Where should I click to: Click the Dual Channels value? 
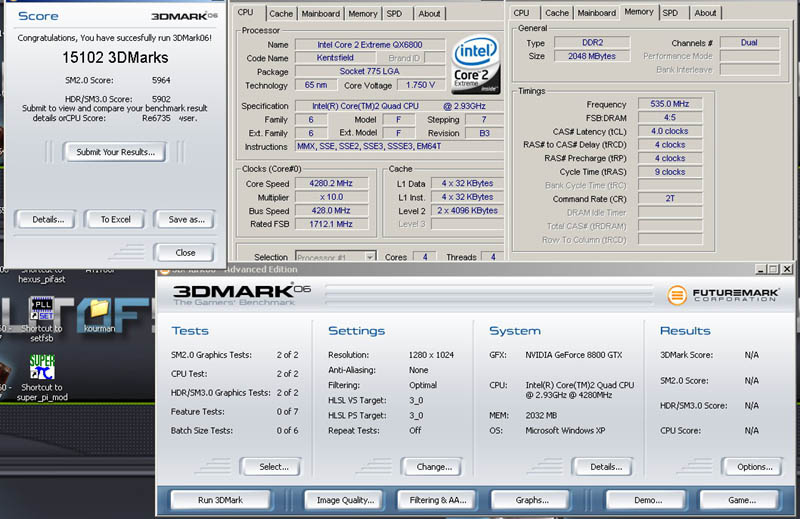pos(749,43)
